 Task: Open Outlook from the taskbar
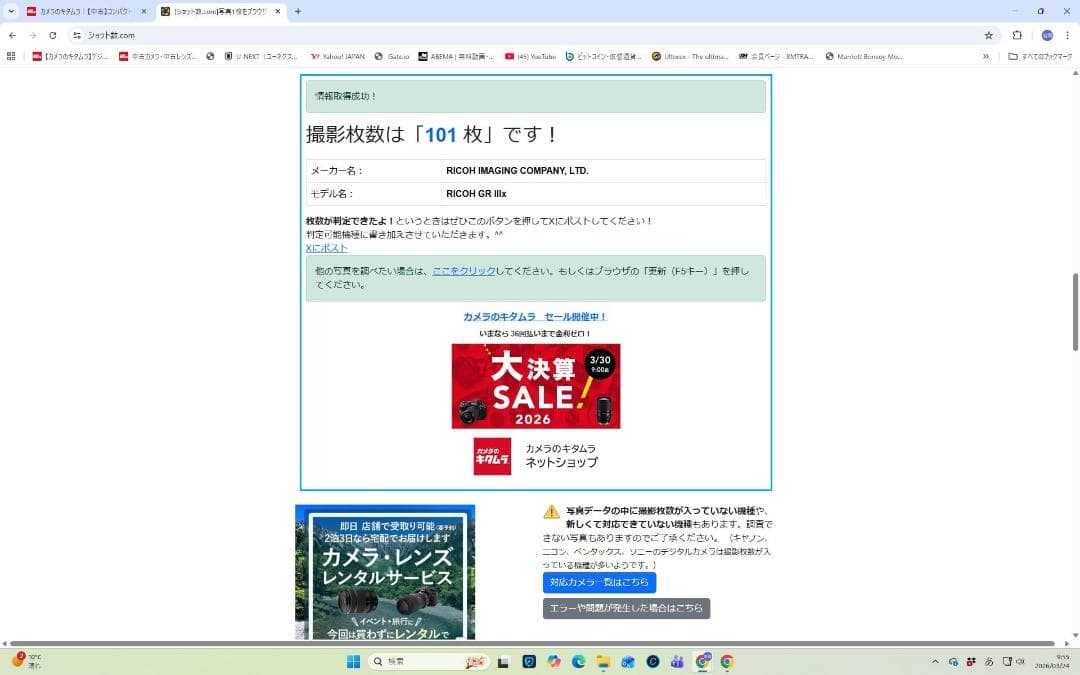628,661
